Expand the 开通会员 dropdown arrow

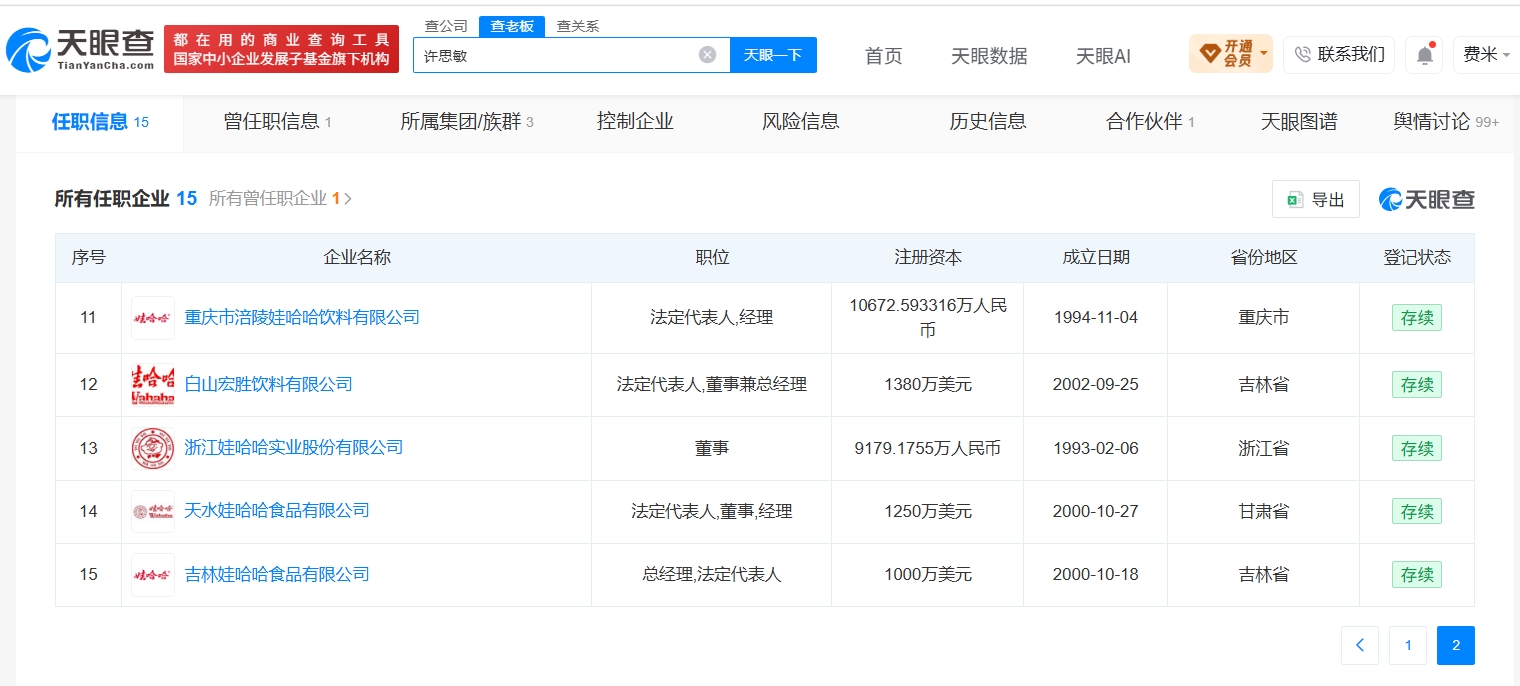pyautogui.click(x=1264, y=53)
